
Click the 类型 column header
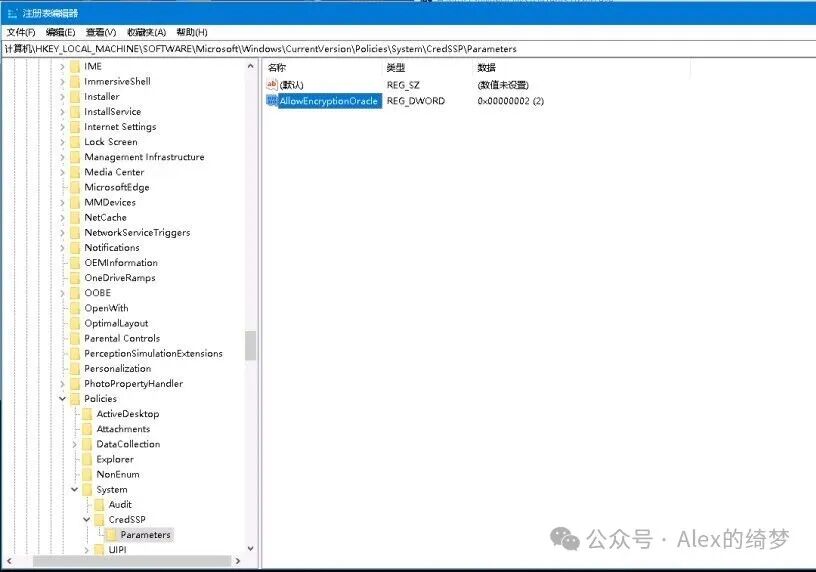[396, 67]
